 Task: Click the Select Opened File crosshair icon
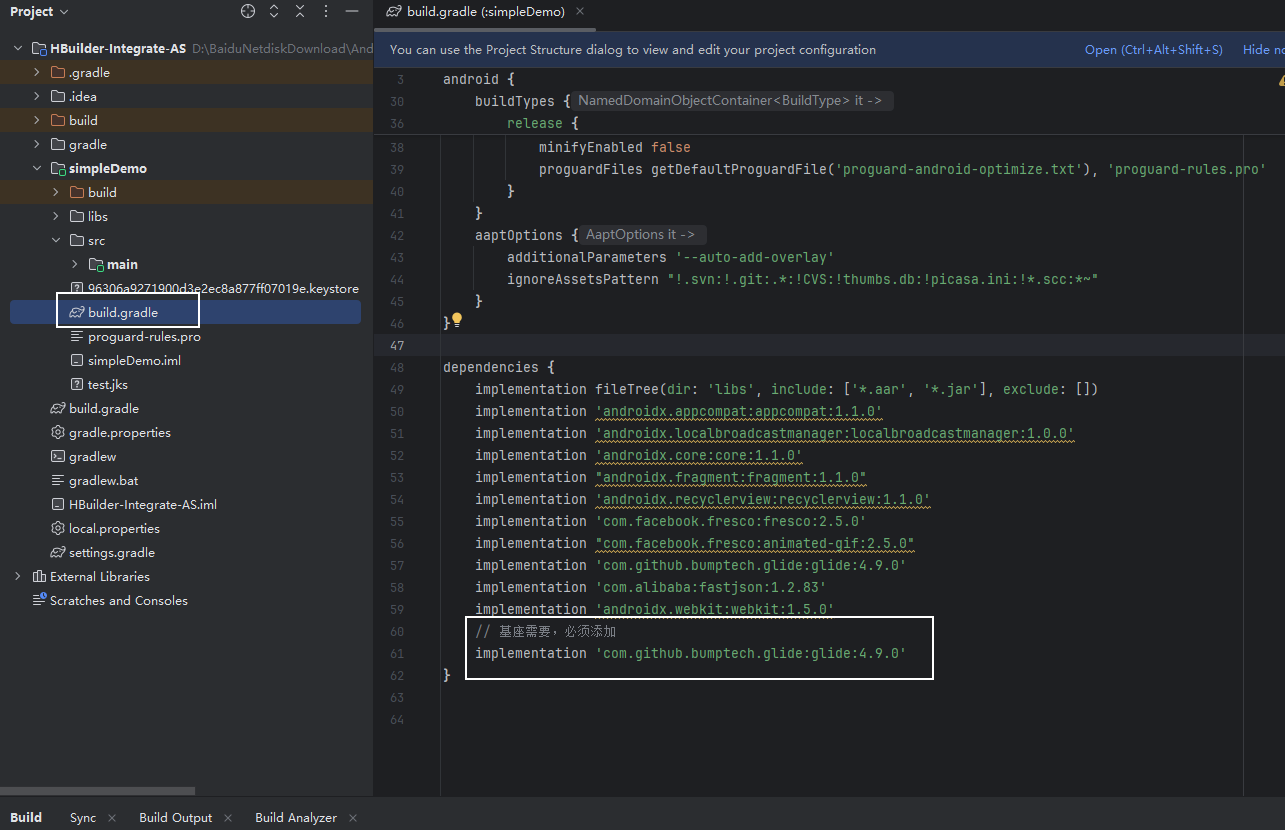(x=248, y=11)
